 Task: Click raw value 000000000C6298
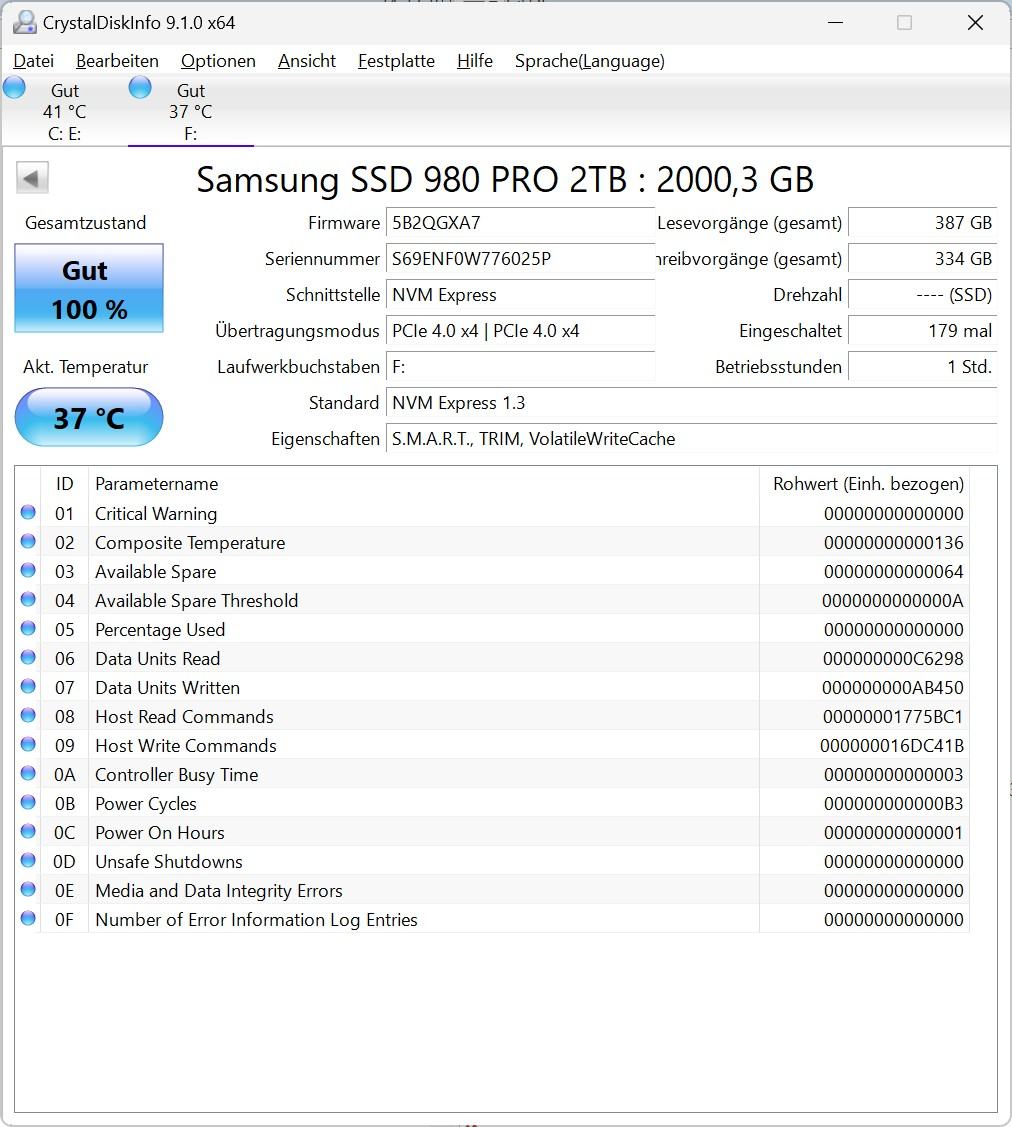click(893, 658)
